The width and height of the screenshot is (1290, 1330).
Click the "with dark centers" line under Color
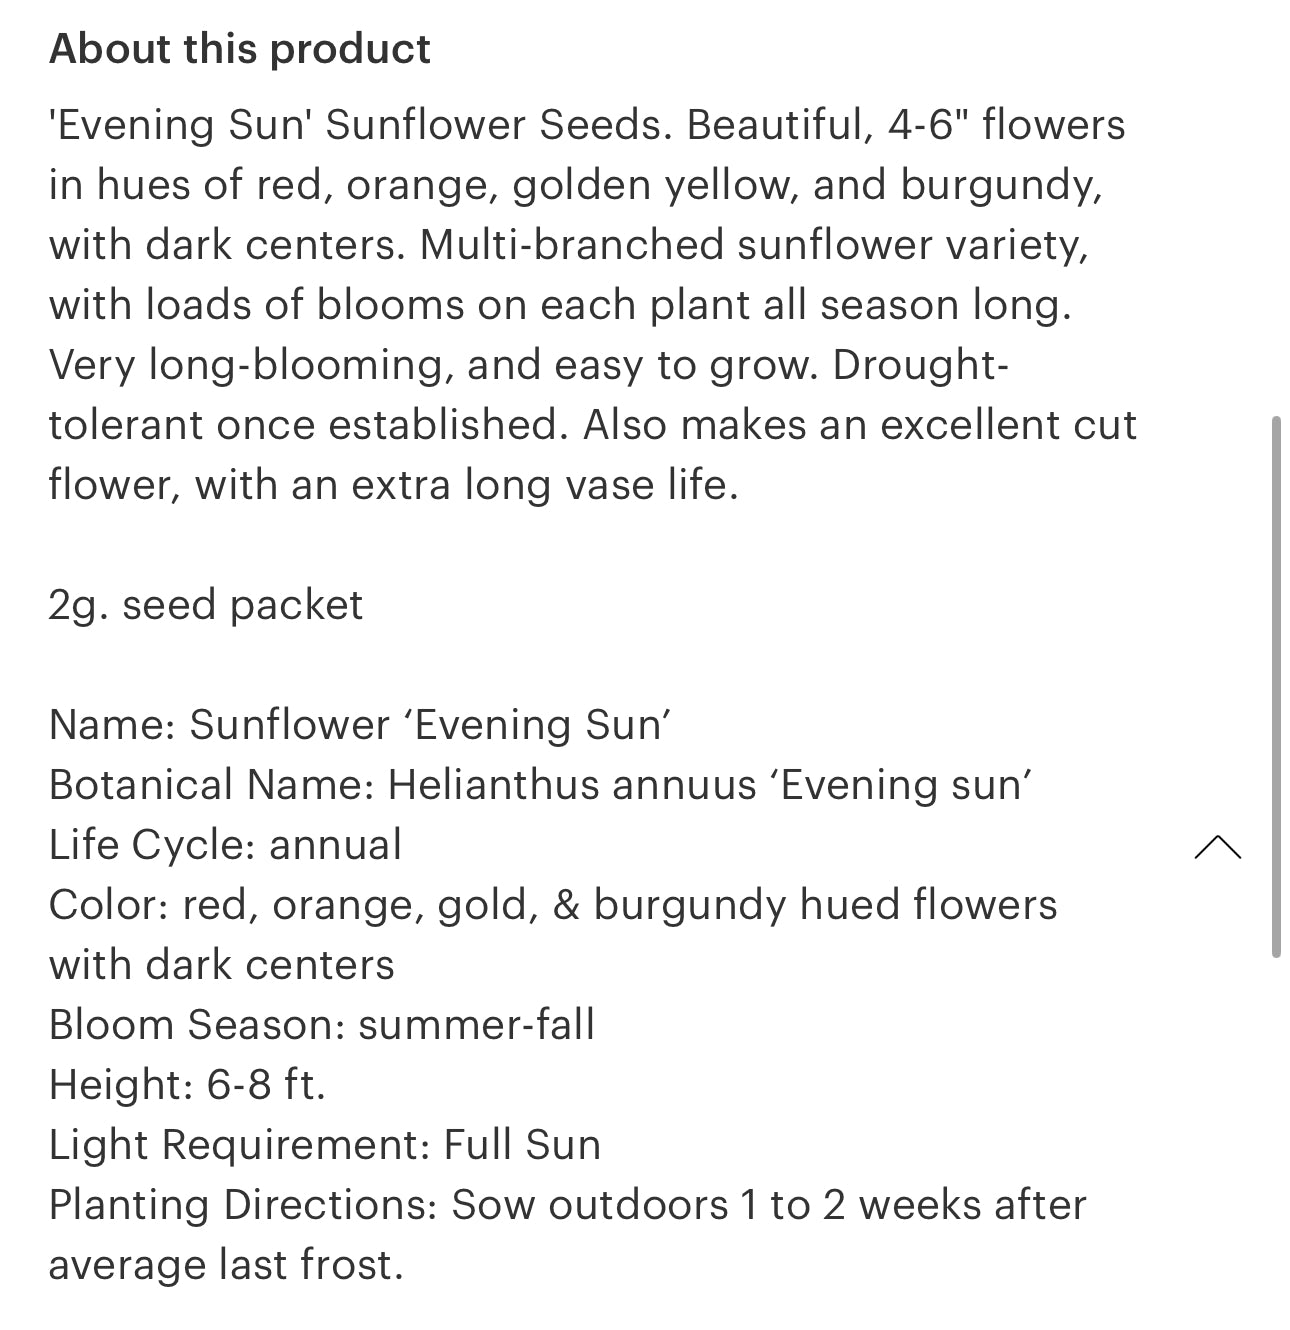(x=221, y=965)
